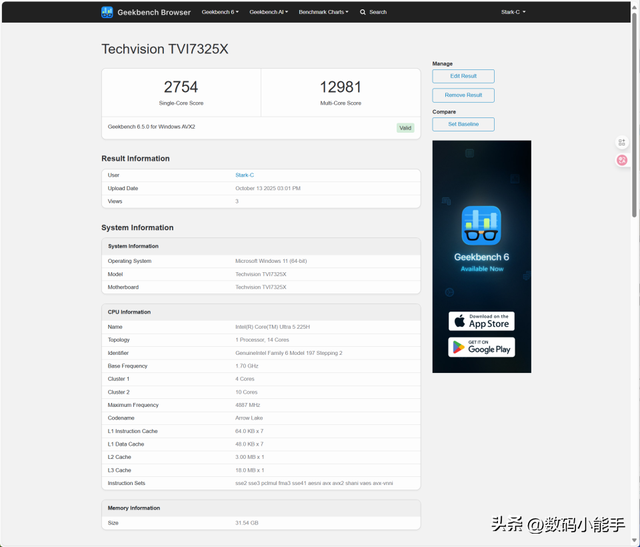Click the Base Frequency 1.70 GHz value
The height and width of the screenshot is (547, 640).
click(x=247, y=366)
